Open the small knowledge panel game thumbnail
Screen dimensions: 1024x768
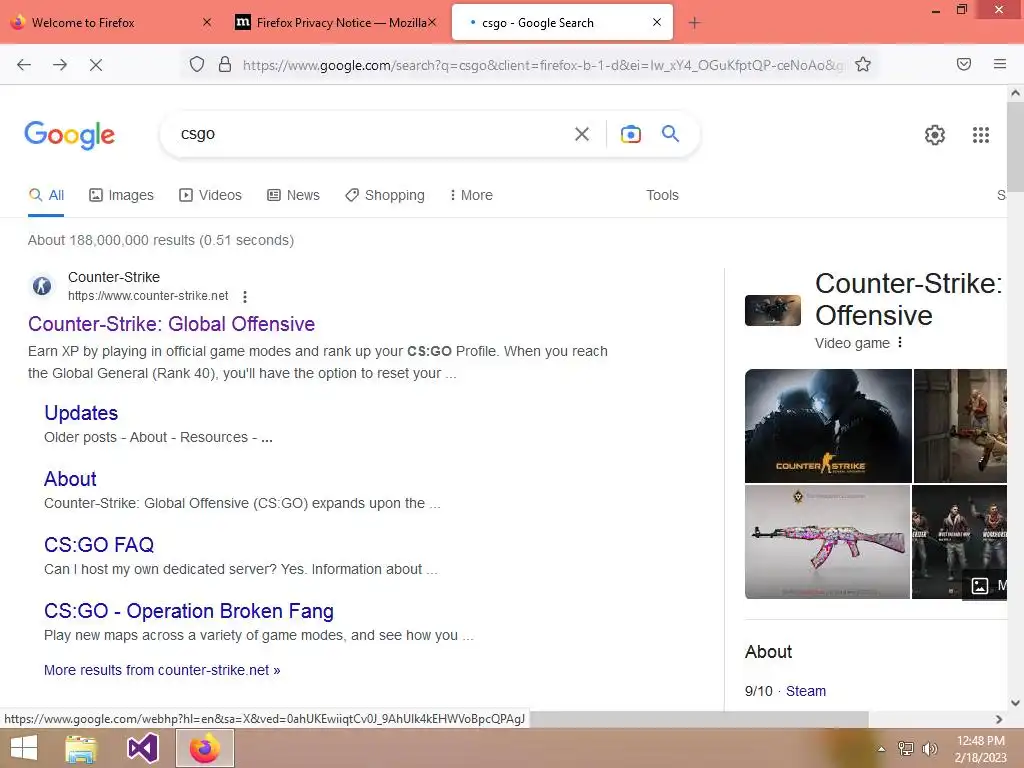[773, 310]
